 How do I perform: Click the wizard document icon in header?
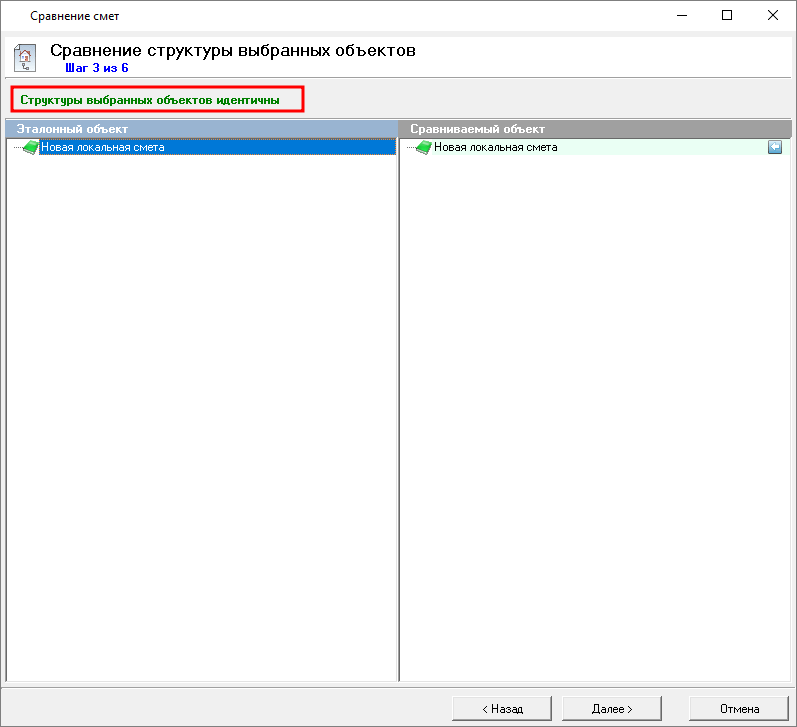[26, 58]
